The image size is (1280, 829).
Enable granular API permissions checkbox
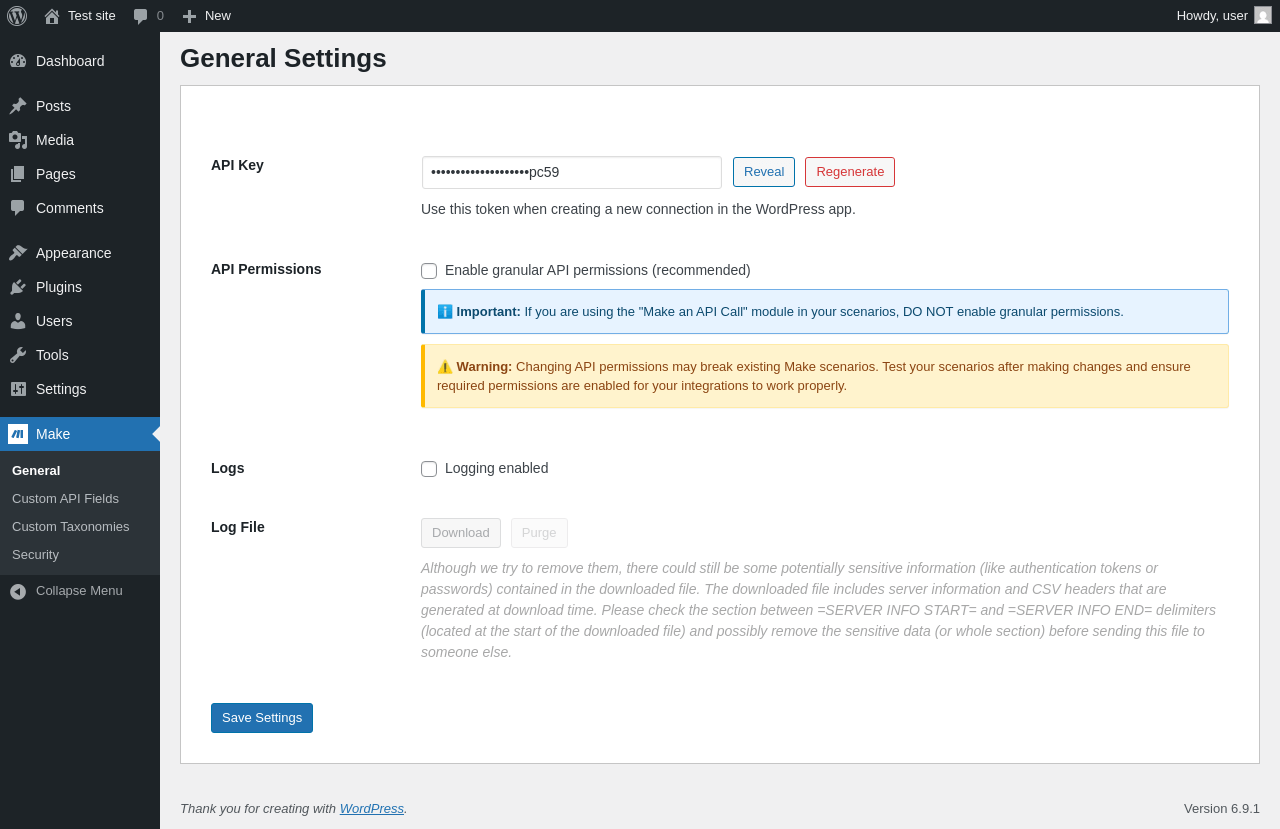(x=429, y=271)
